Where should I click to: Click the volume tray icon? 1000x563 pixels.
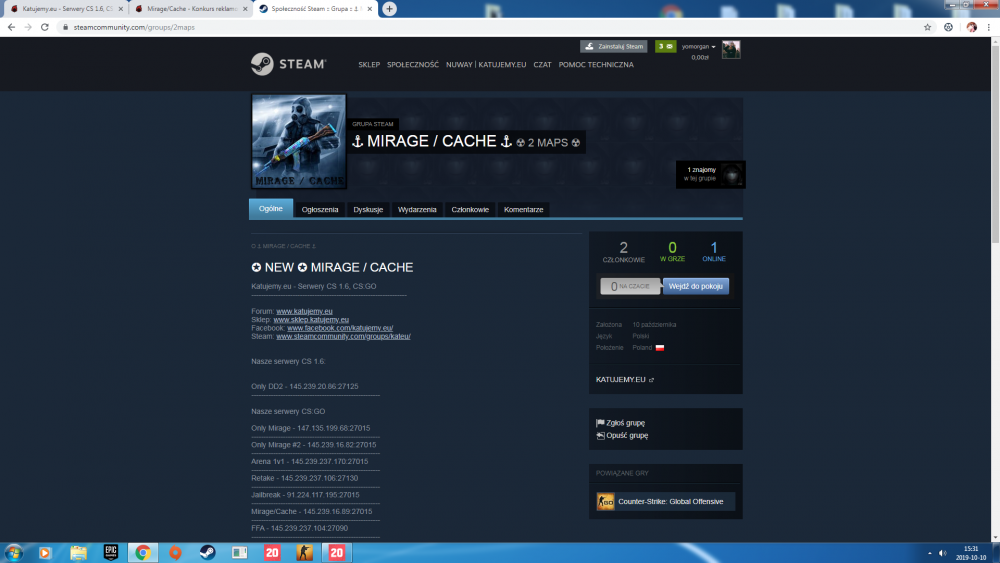pyautogui.click(x=943, y=553)
